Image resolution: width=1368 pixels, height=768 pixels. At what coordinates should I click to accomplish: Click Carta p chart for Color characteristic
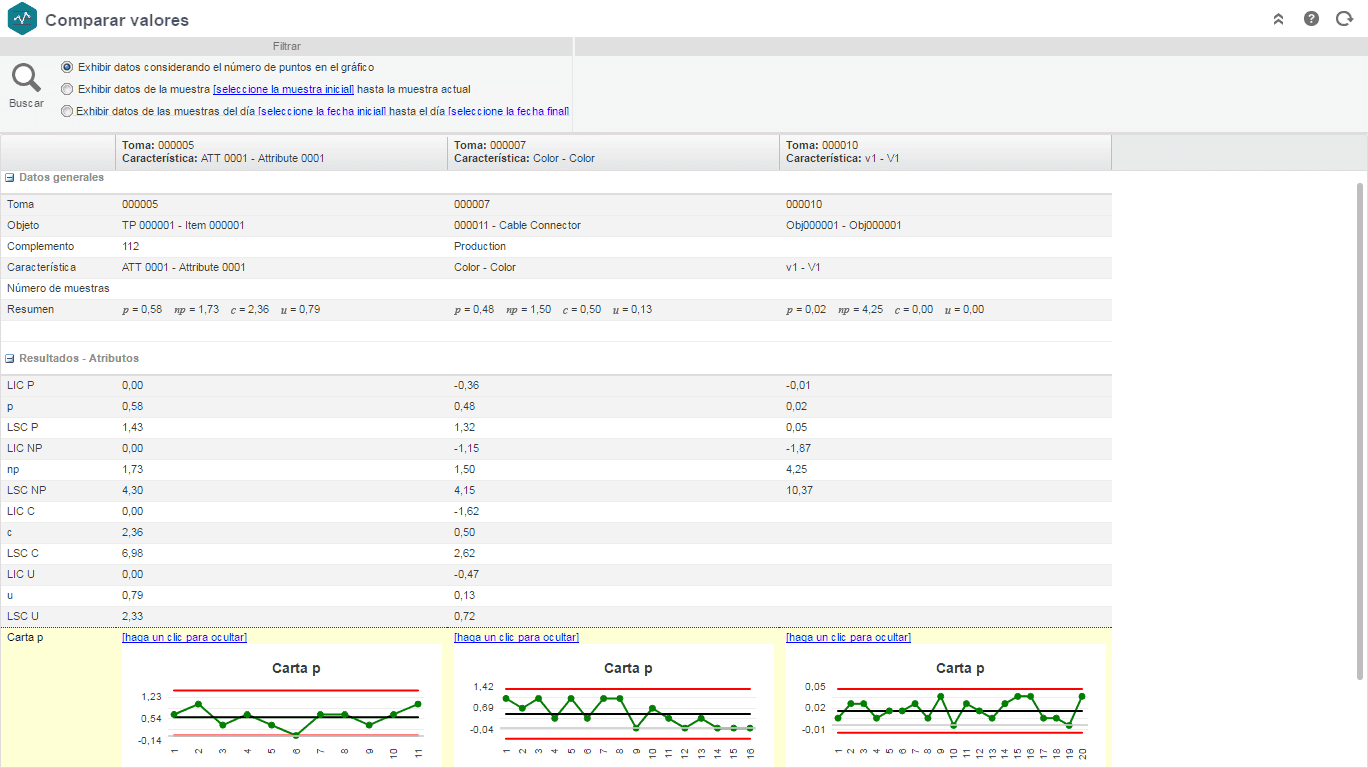coord(613,706)
